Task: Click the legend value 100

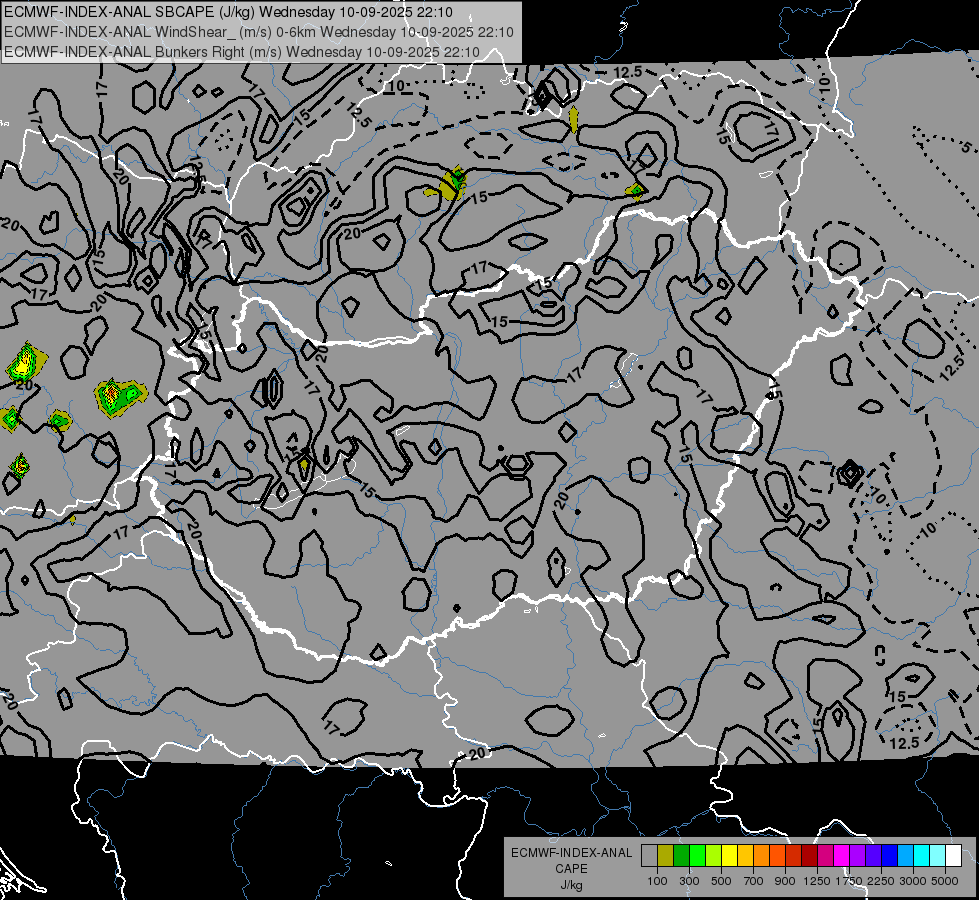Action: (657, 881)
